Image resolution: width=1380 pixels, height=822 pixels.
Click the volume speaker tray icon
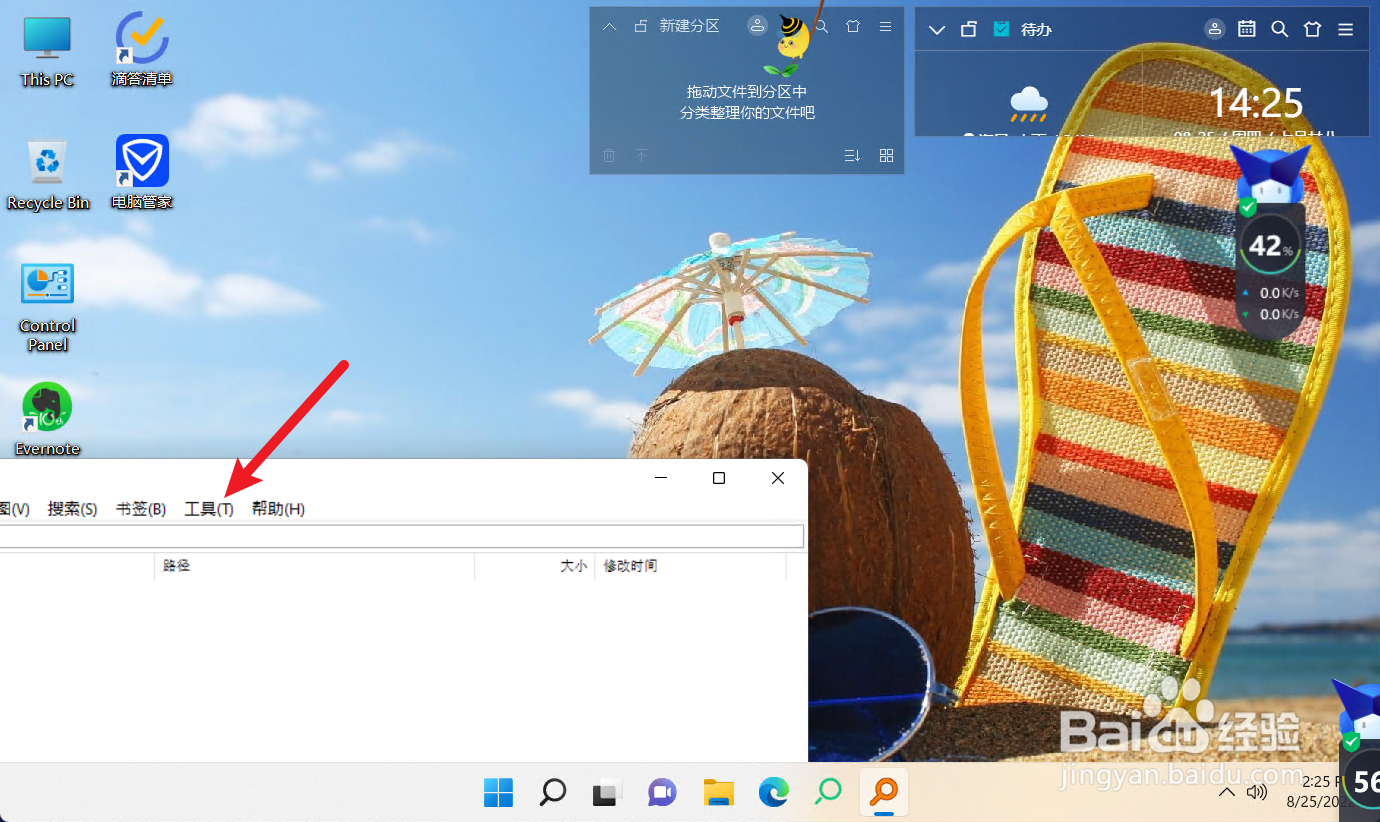point(1257,793)
